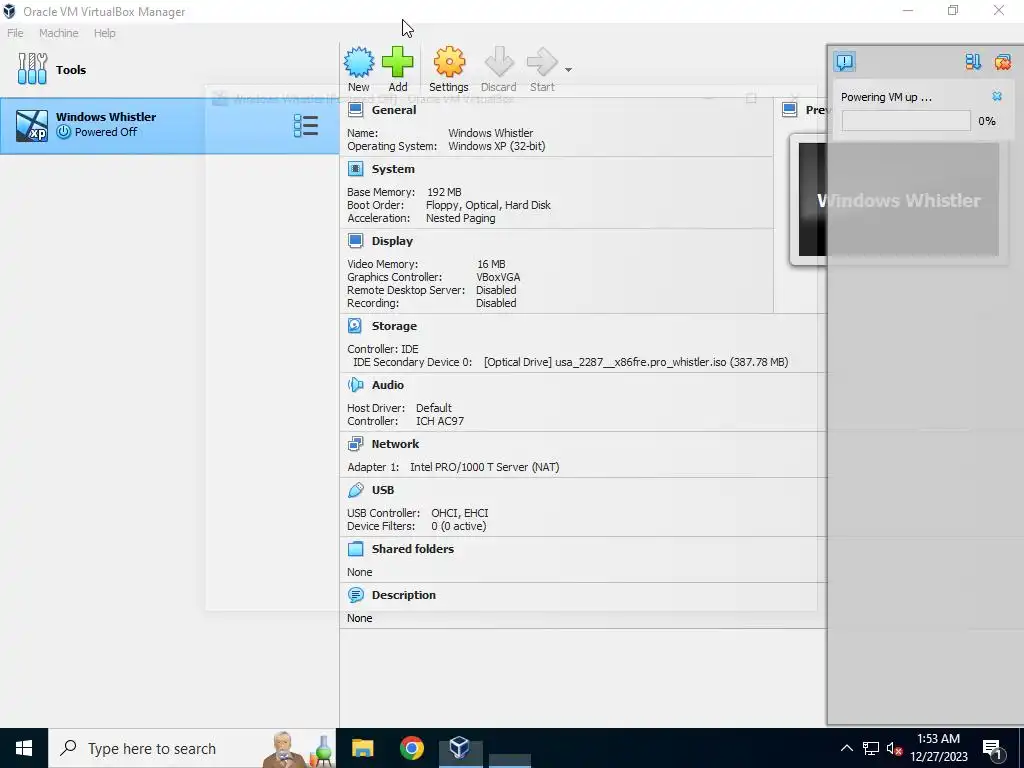Click the General section header
This screenshot has width=1024, height=768.
click(394, 110)
